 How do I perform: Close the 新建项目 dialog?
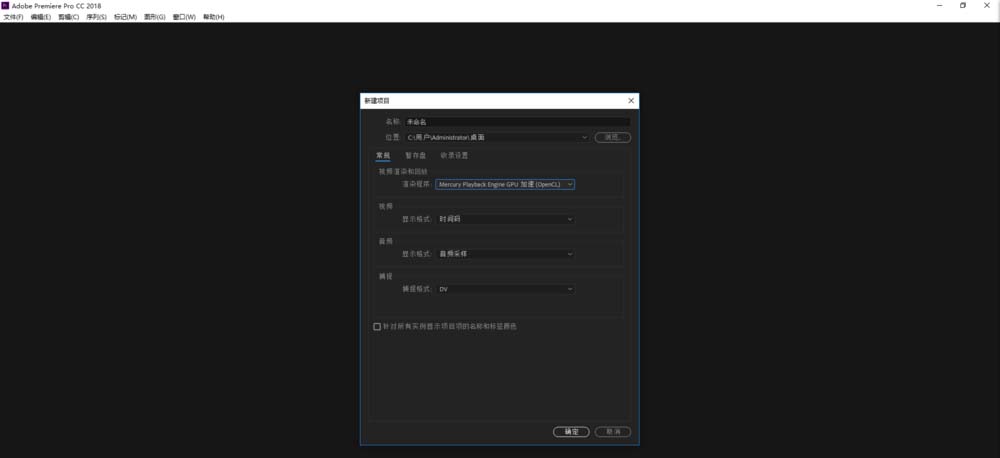(631, 101)
